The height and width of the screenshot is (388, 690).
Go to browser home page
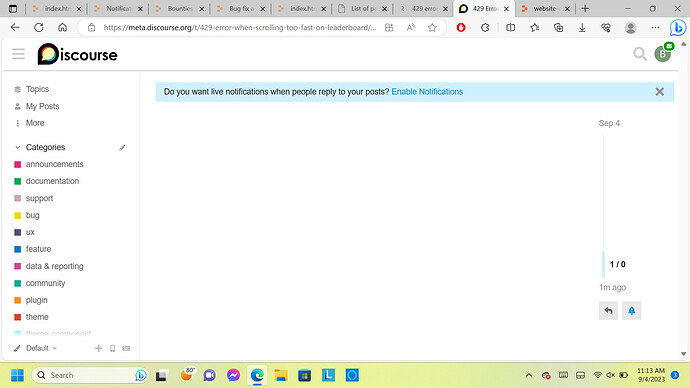coord(62,27)
